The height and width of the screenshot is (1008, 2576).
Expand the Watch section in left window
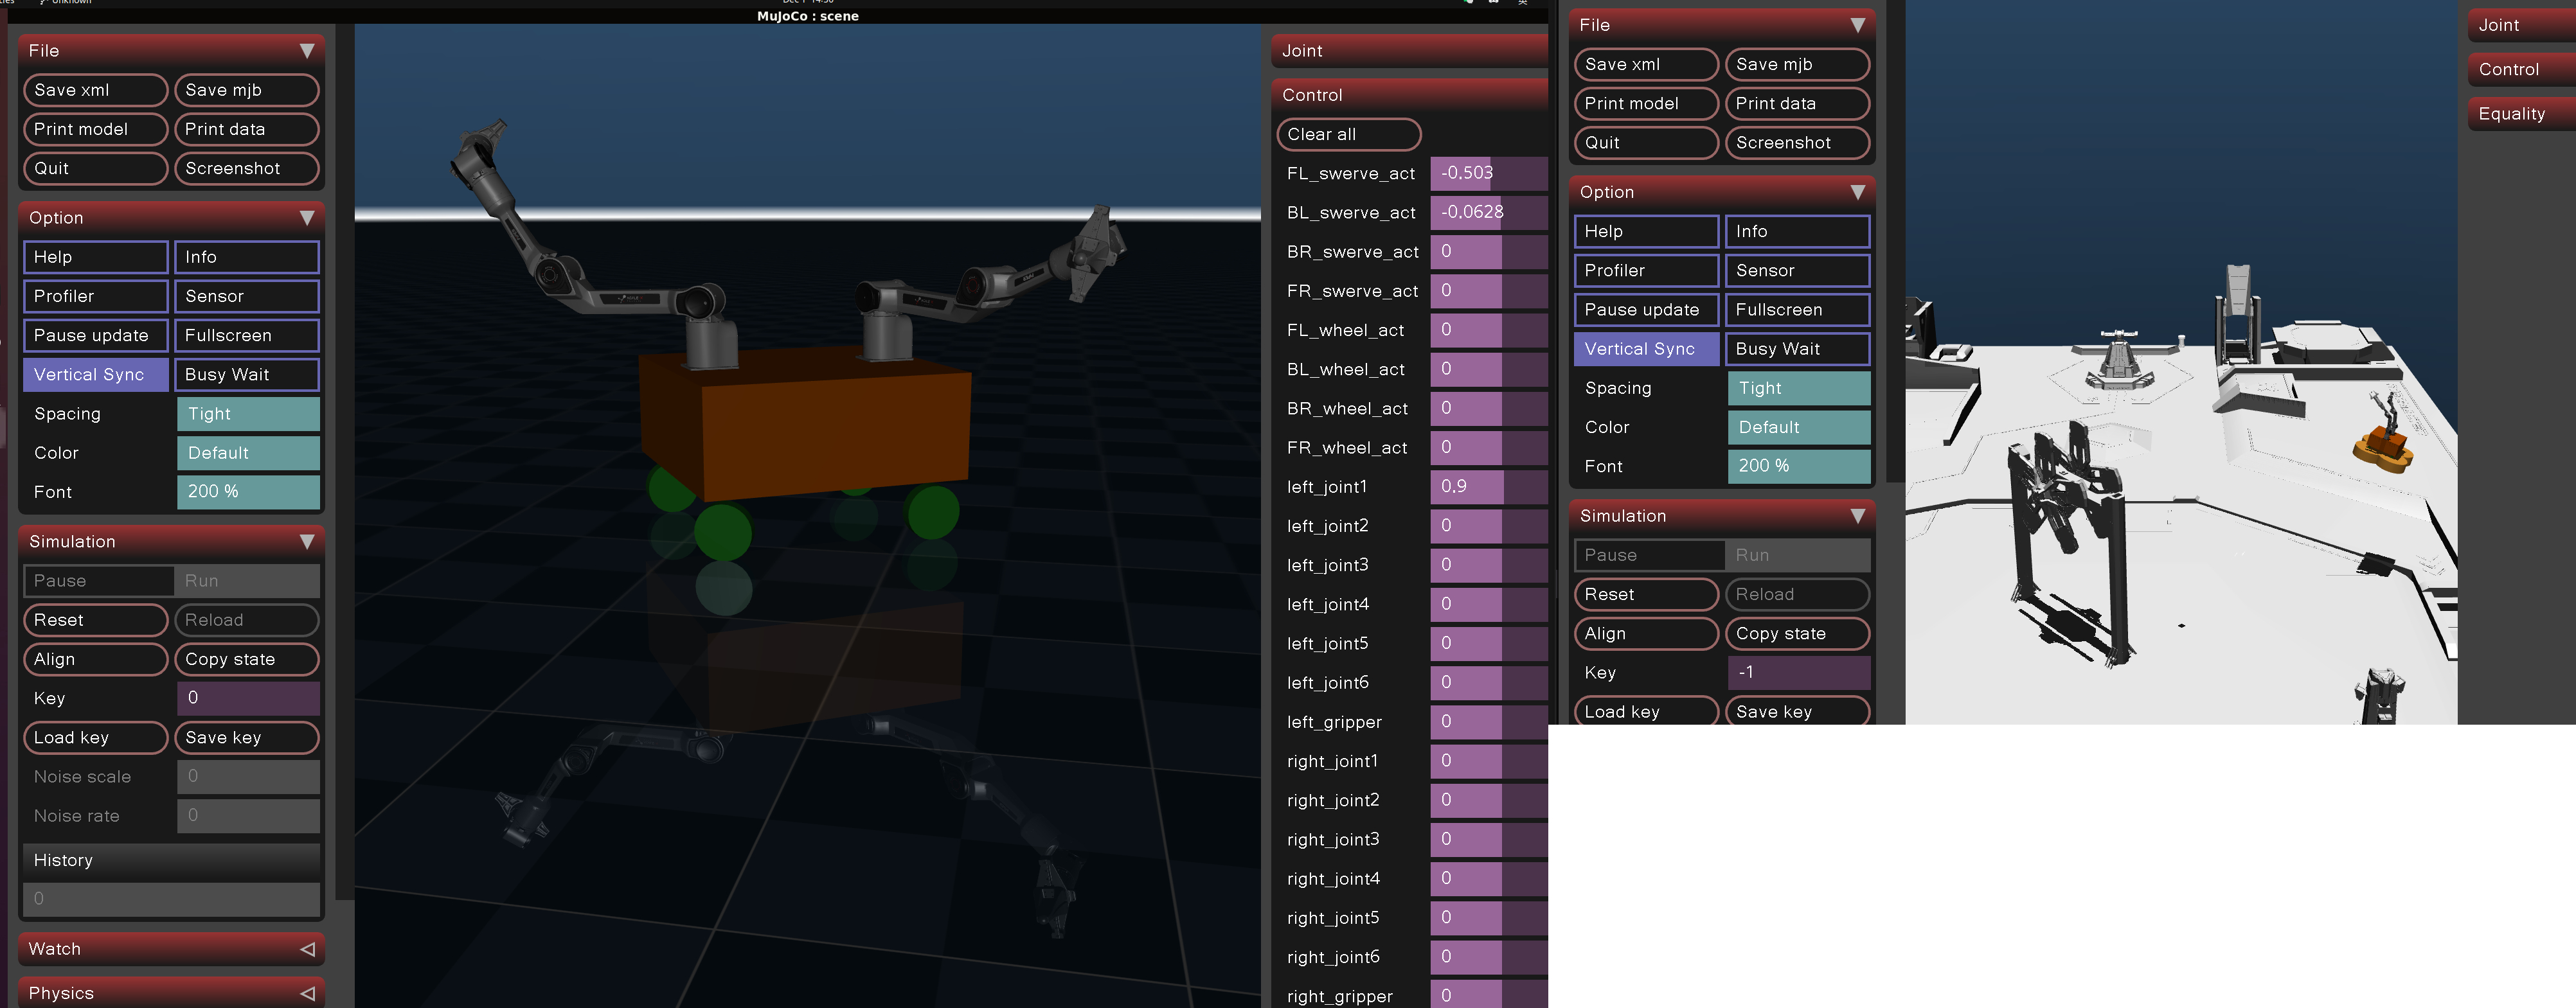tap(171, 949)
